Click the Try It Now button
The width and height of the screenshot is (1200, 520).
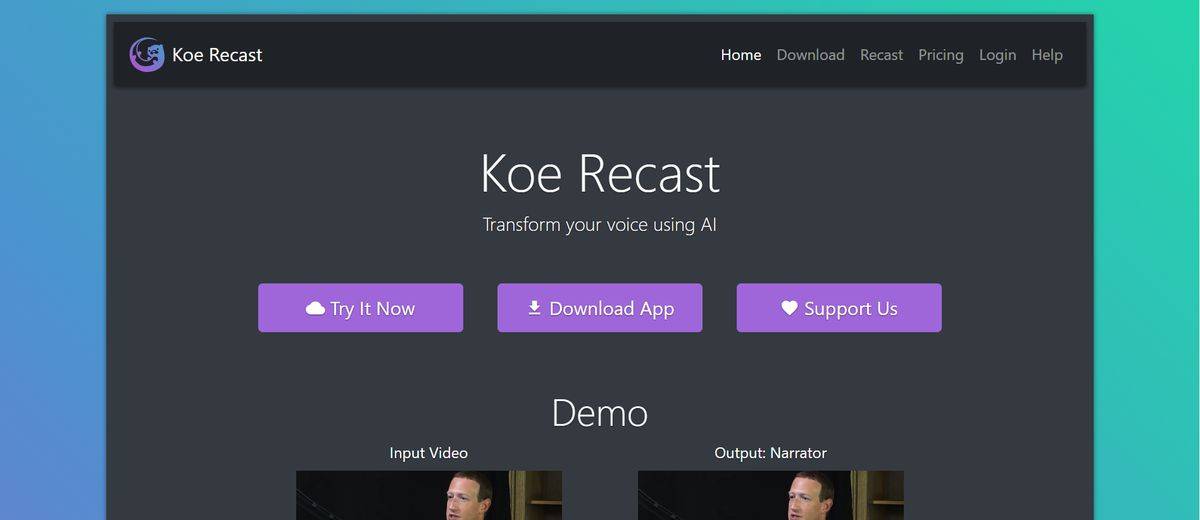tap(361, 308)
